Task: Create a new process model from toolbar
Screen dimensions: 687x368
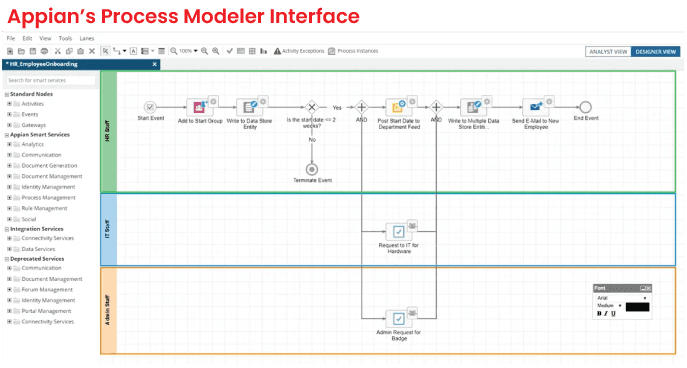Action: (10, 51)
